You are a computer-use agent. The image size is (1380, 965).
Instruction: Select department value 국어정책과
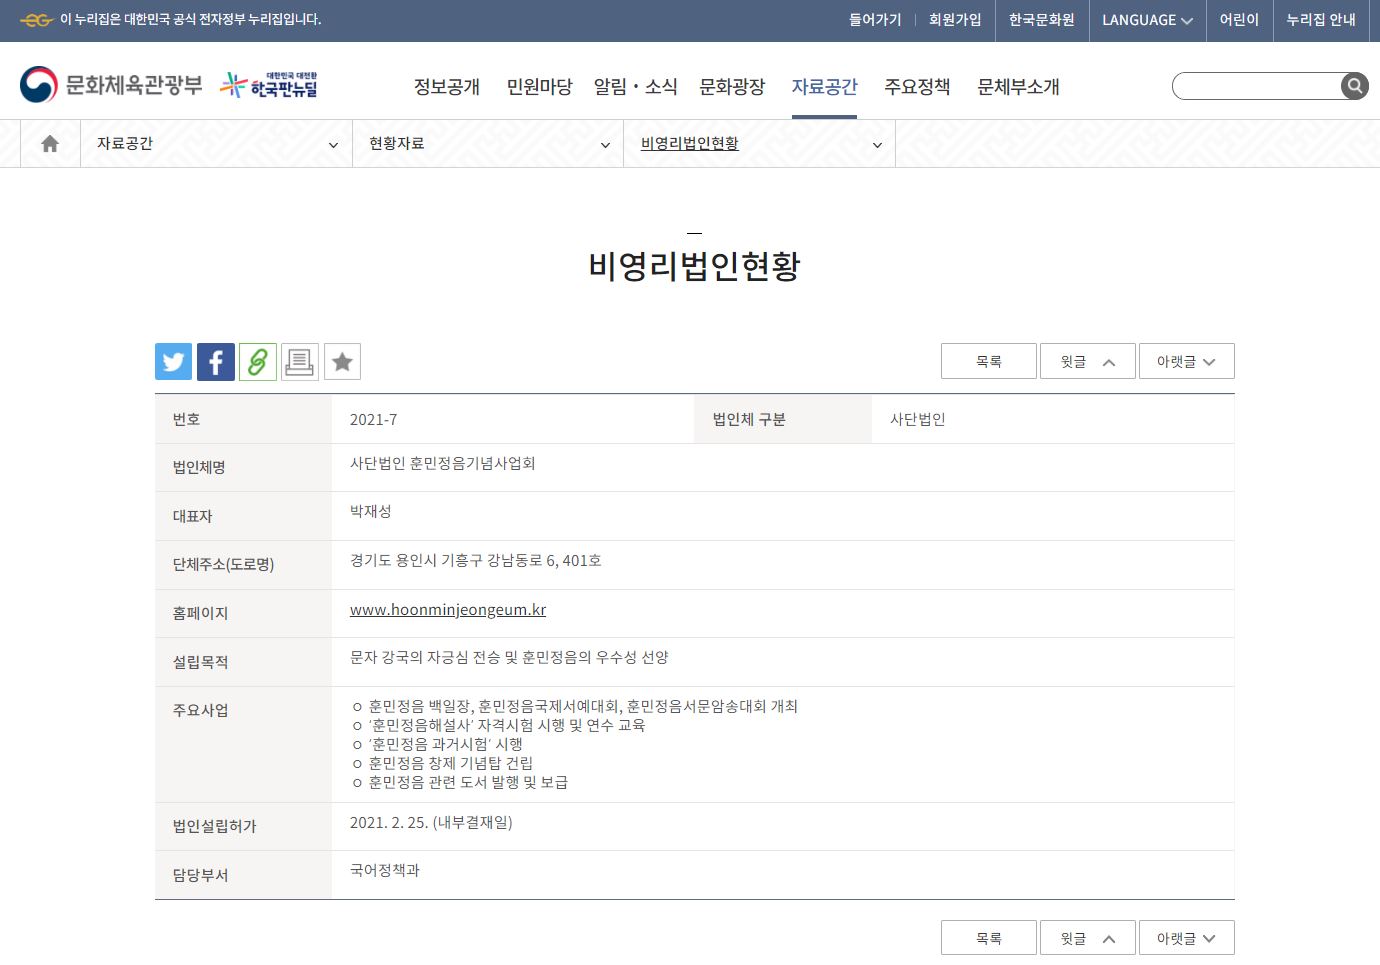pyautogui.click(x=385, y=870)
